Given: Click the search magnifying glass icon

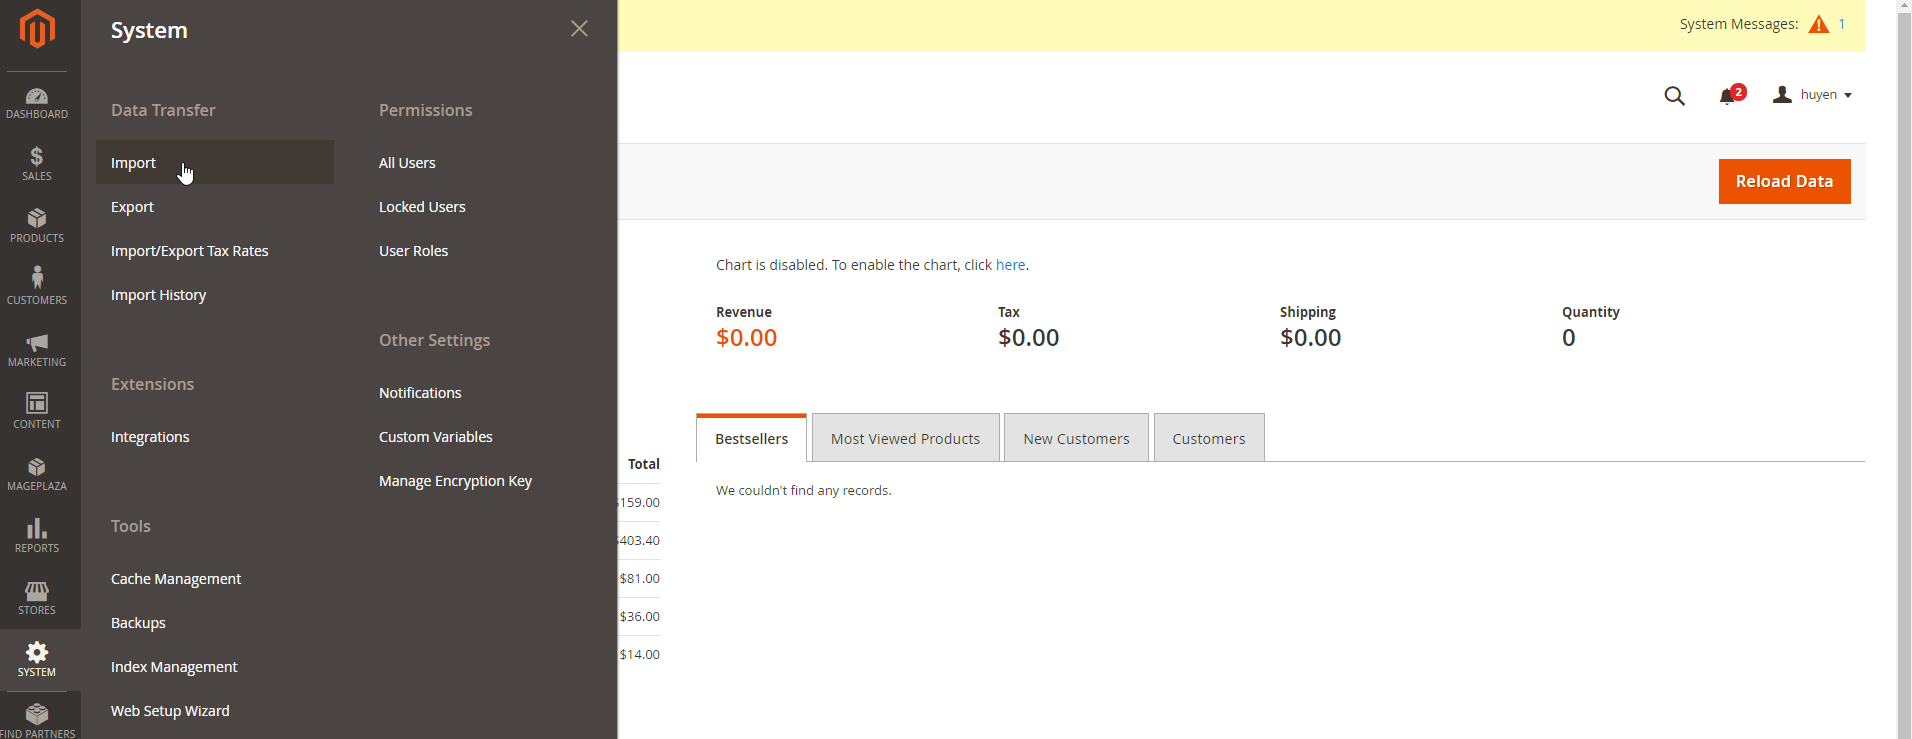Looking at the screenshot, I should pos(1674,96).
